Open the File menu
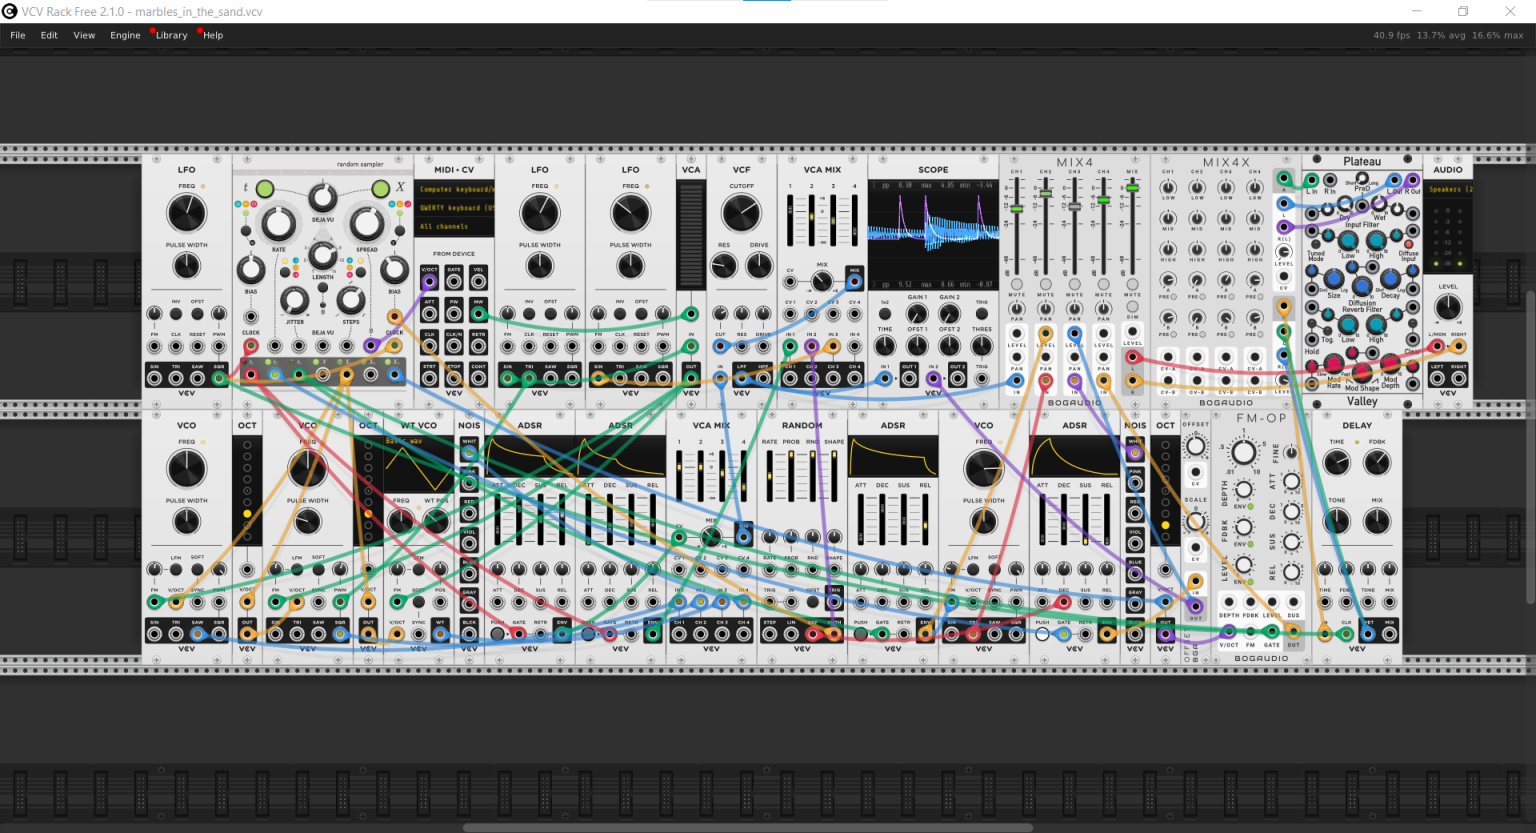Image resolution: width=1536 pixels, height=833 pixels. click(18, 35)
